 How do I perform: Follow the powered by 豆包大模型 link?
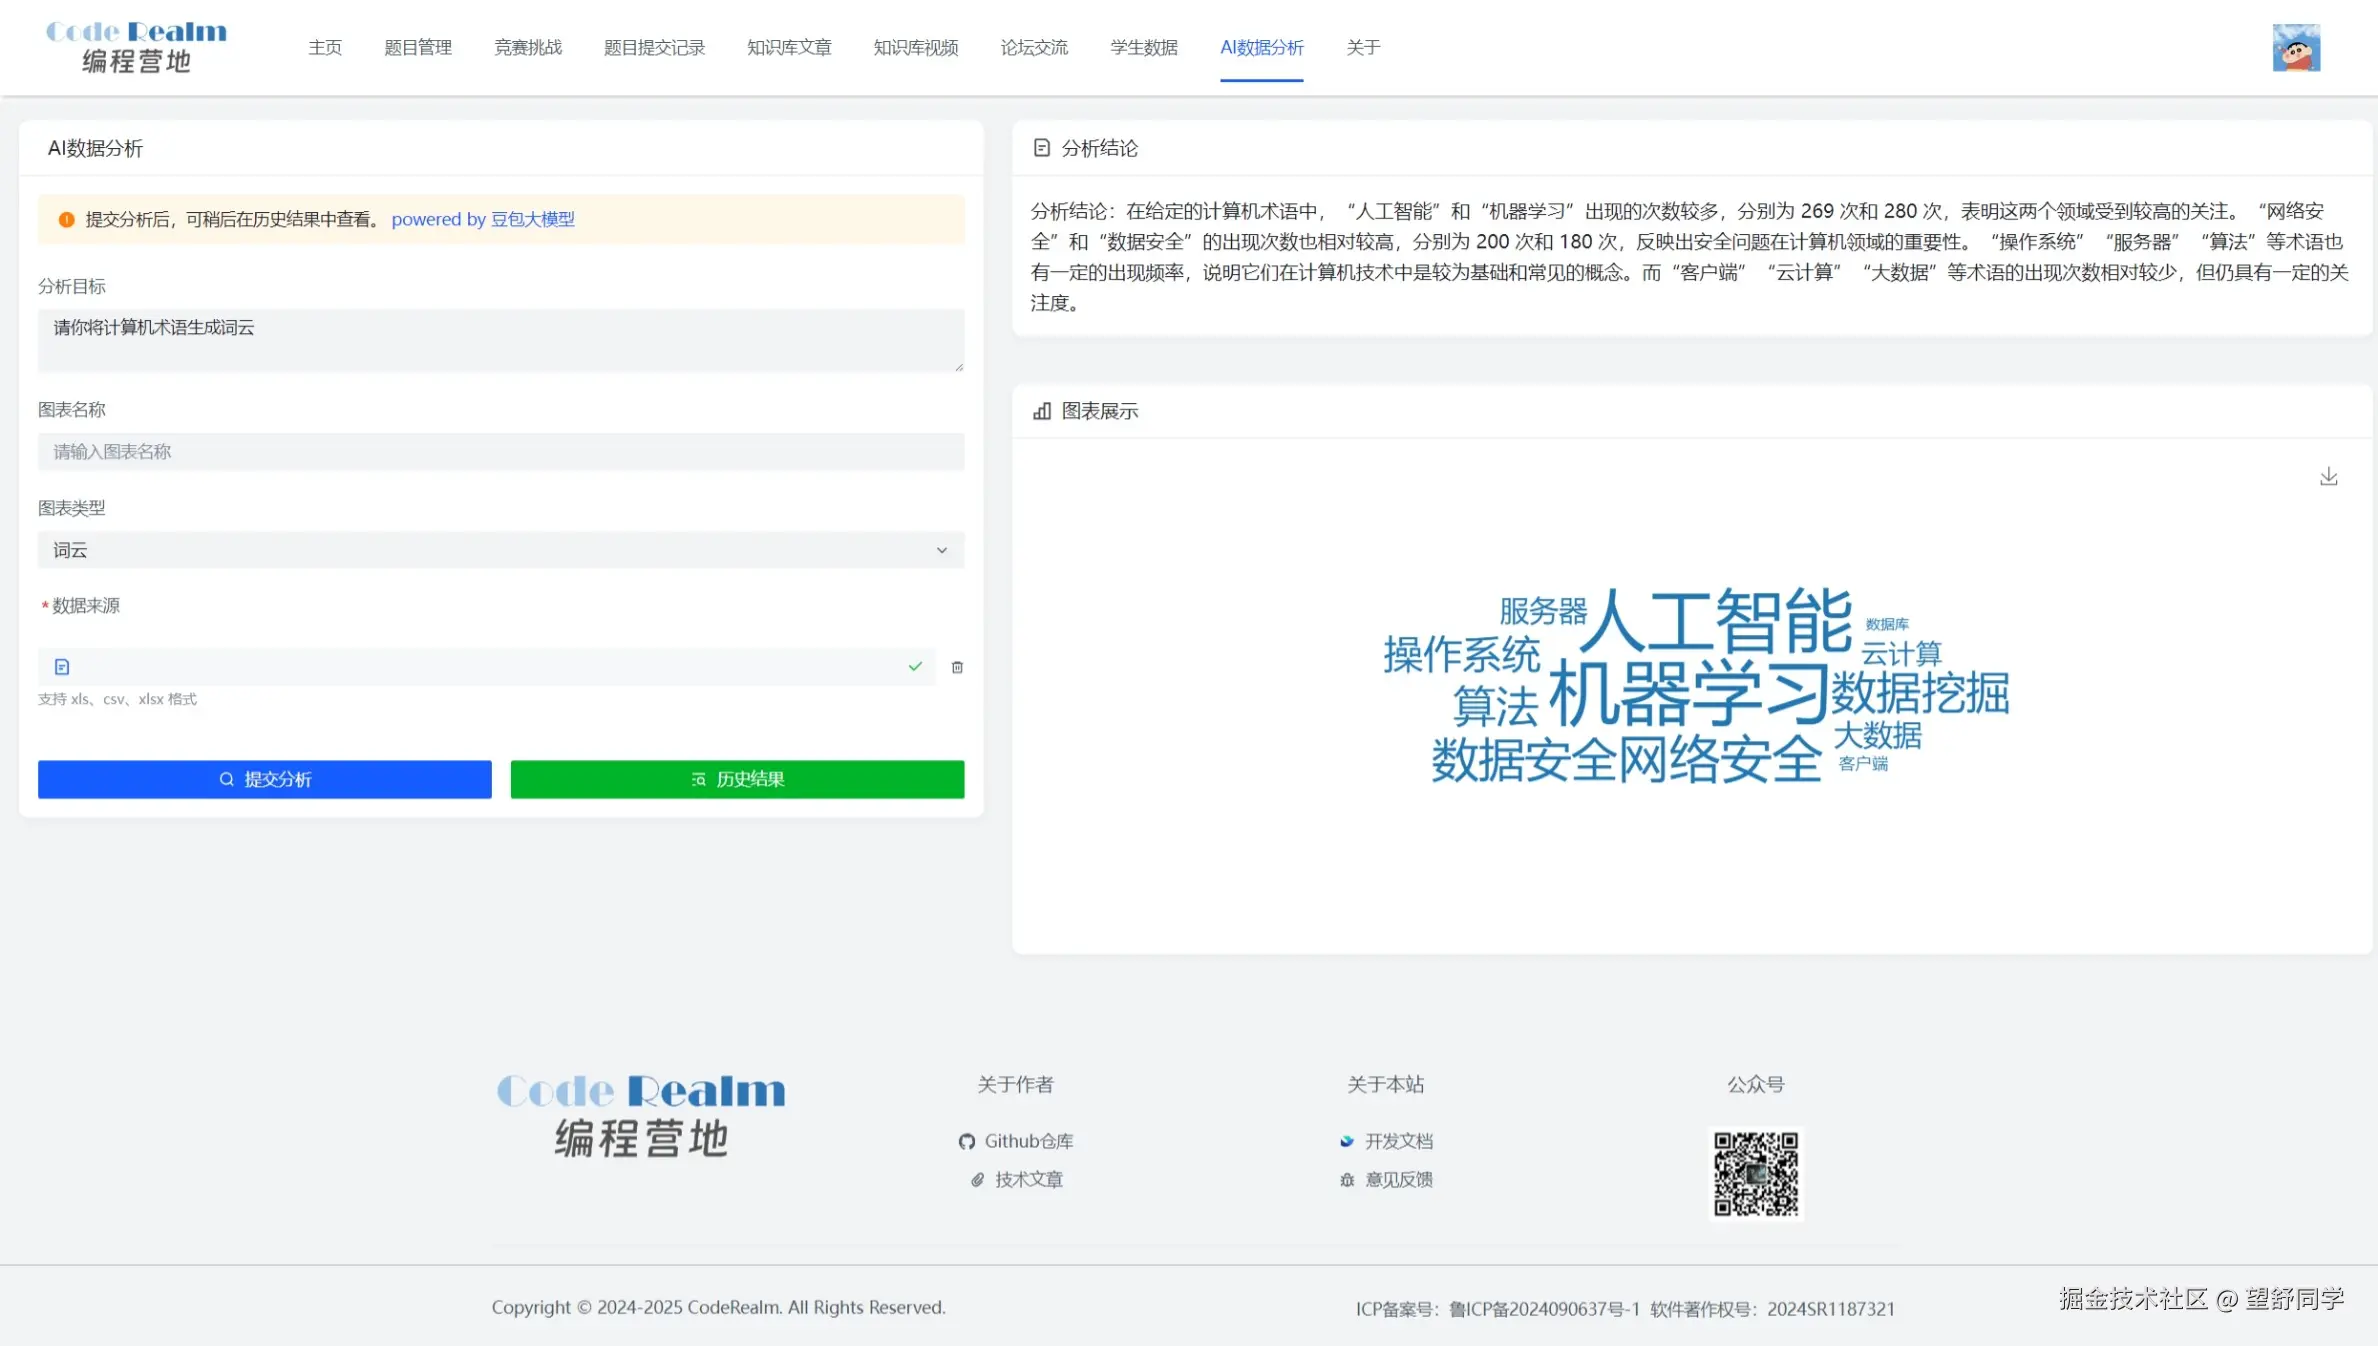click(483, 219)
